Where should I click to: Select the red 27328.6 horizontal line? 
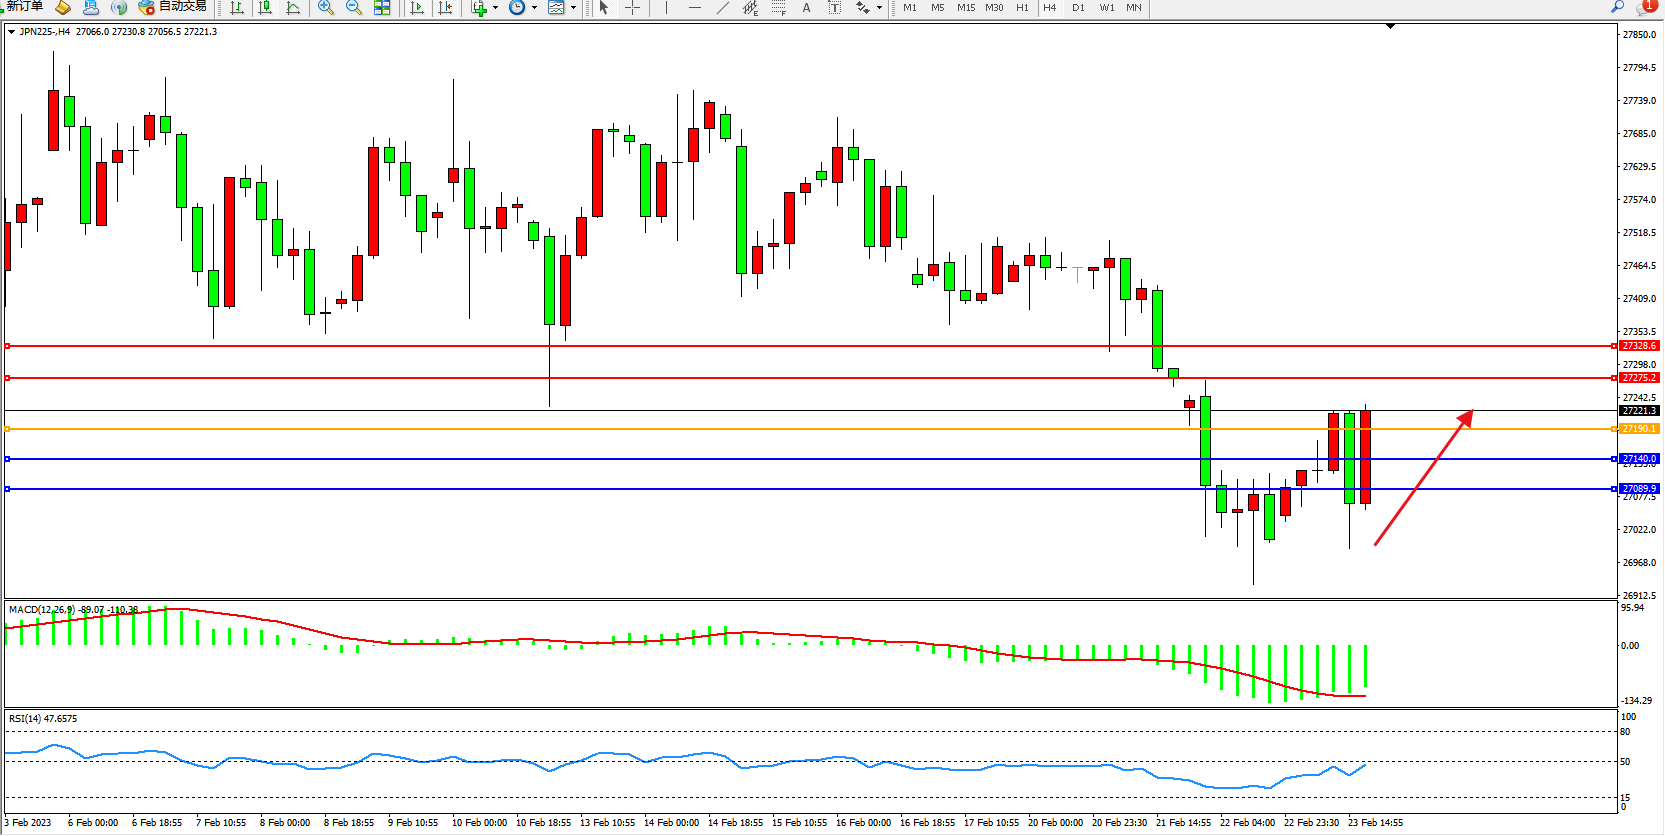pos(800,346)
